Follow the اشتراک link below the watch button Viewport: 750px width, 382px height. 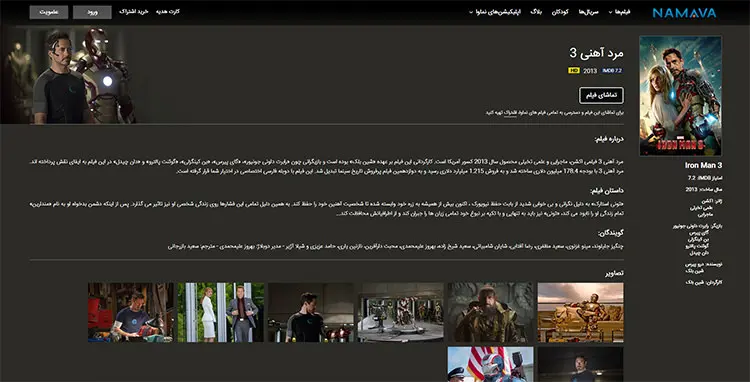(511, 113)
